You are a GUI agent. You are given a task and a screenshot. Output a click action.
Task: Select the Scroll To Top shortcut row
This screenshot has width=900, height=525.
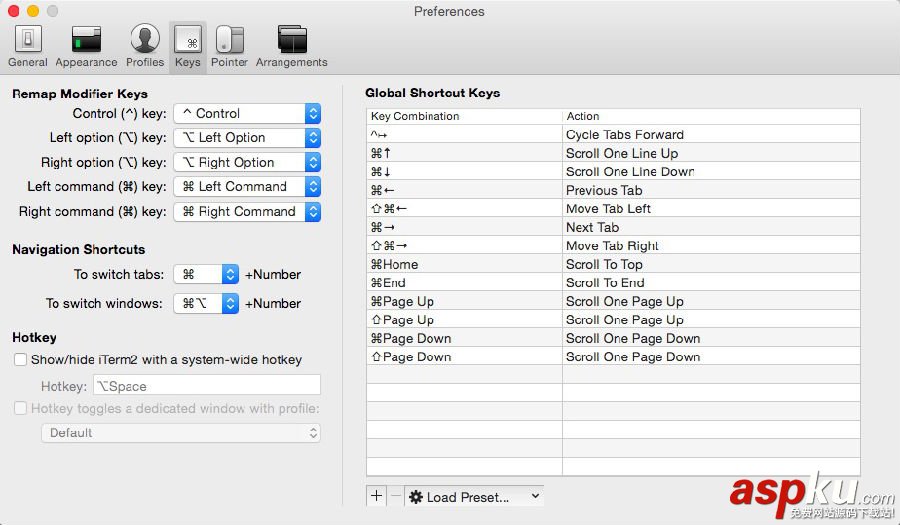613,265
